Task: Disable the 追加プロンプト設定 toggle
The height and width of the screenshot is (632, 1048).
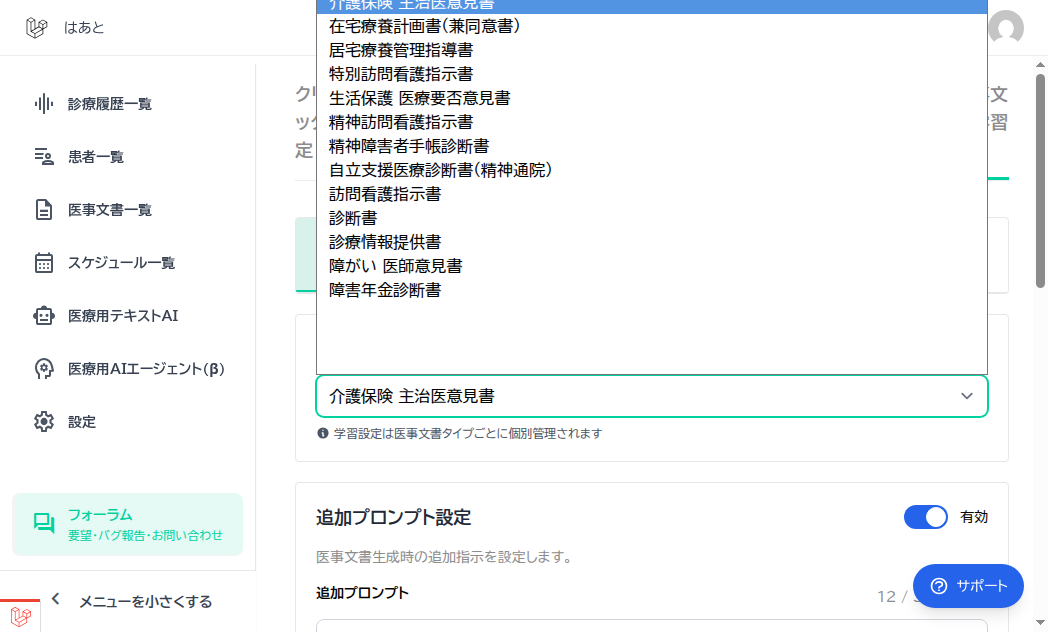Action: [x=925, y=517]
